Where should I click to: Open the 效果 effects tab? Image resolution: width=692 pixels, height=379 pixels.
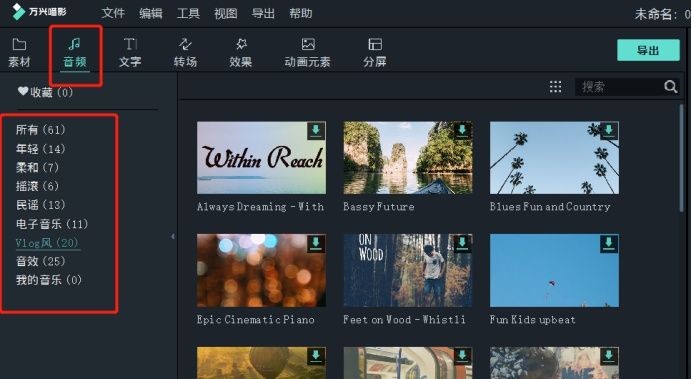(x=241, y=53)
